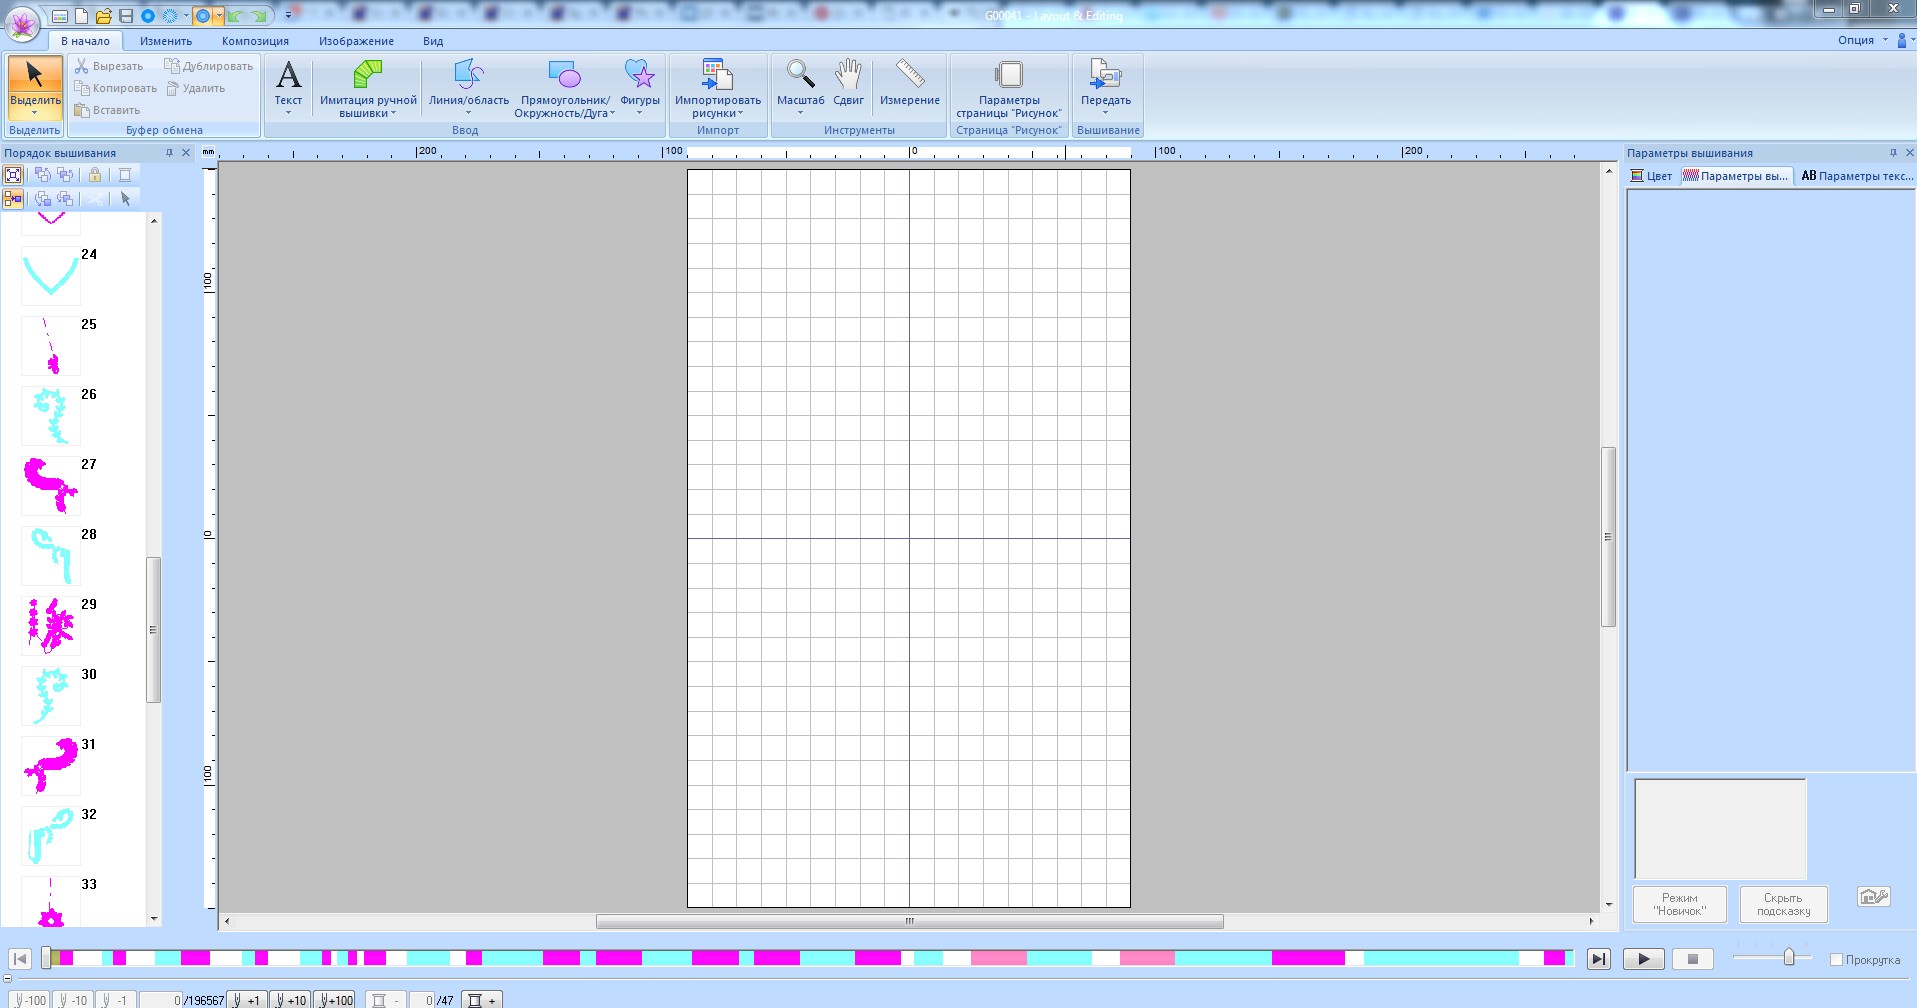Open the Опция dropdown menu

(x=1863, y=41)
